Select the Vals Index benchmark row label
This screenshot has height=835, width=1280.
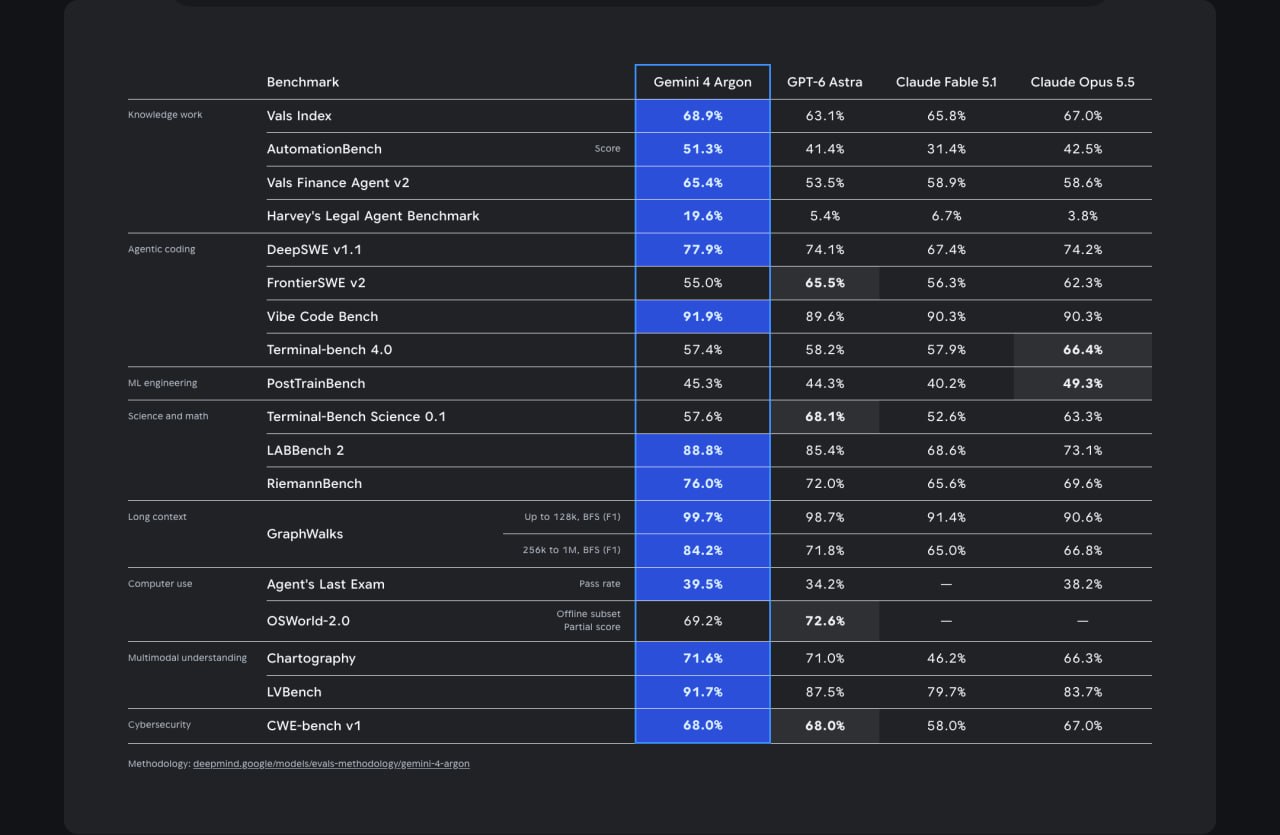[299, 116]
